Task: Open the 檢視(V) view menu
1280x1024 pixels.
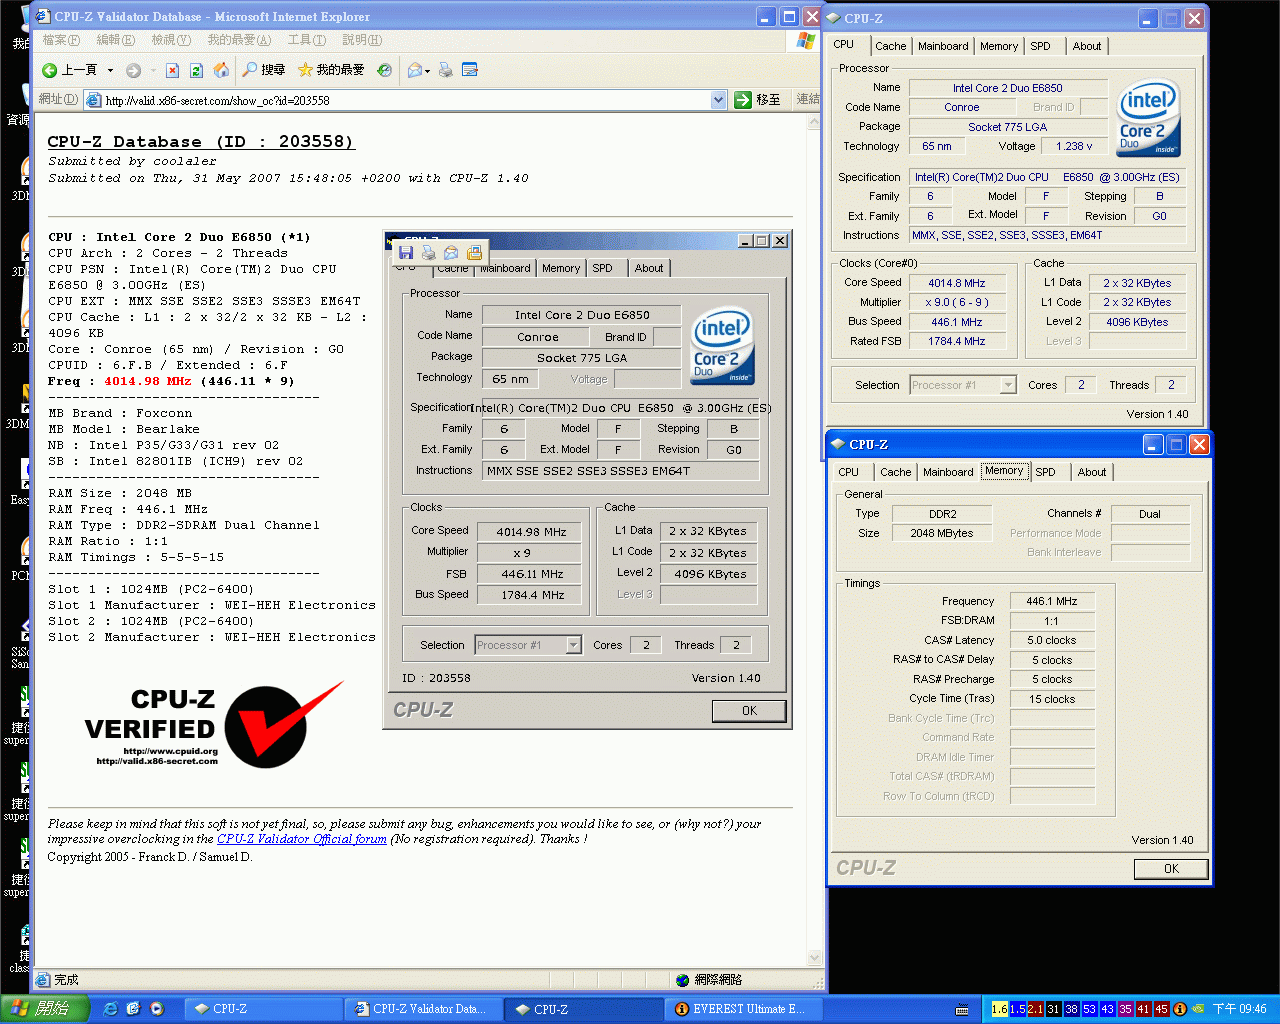Action: coord(171,40)
